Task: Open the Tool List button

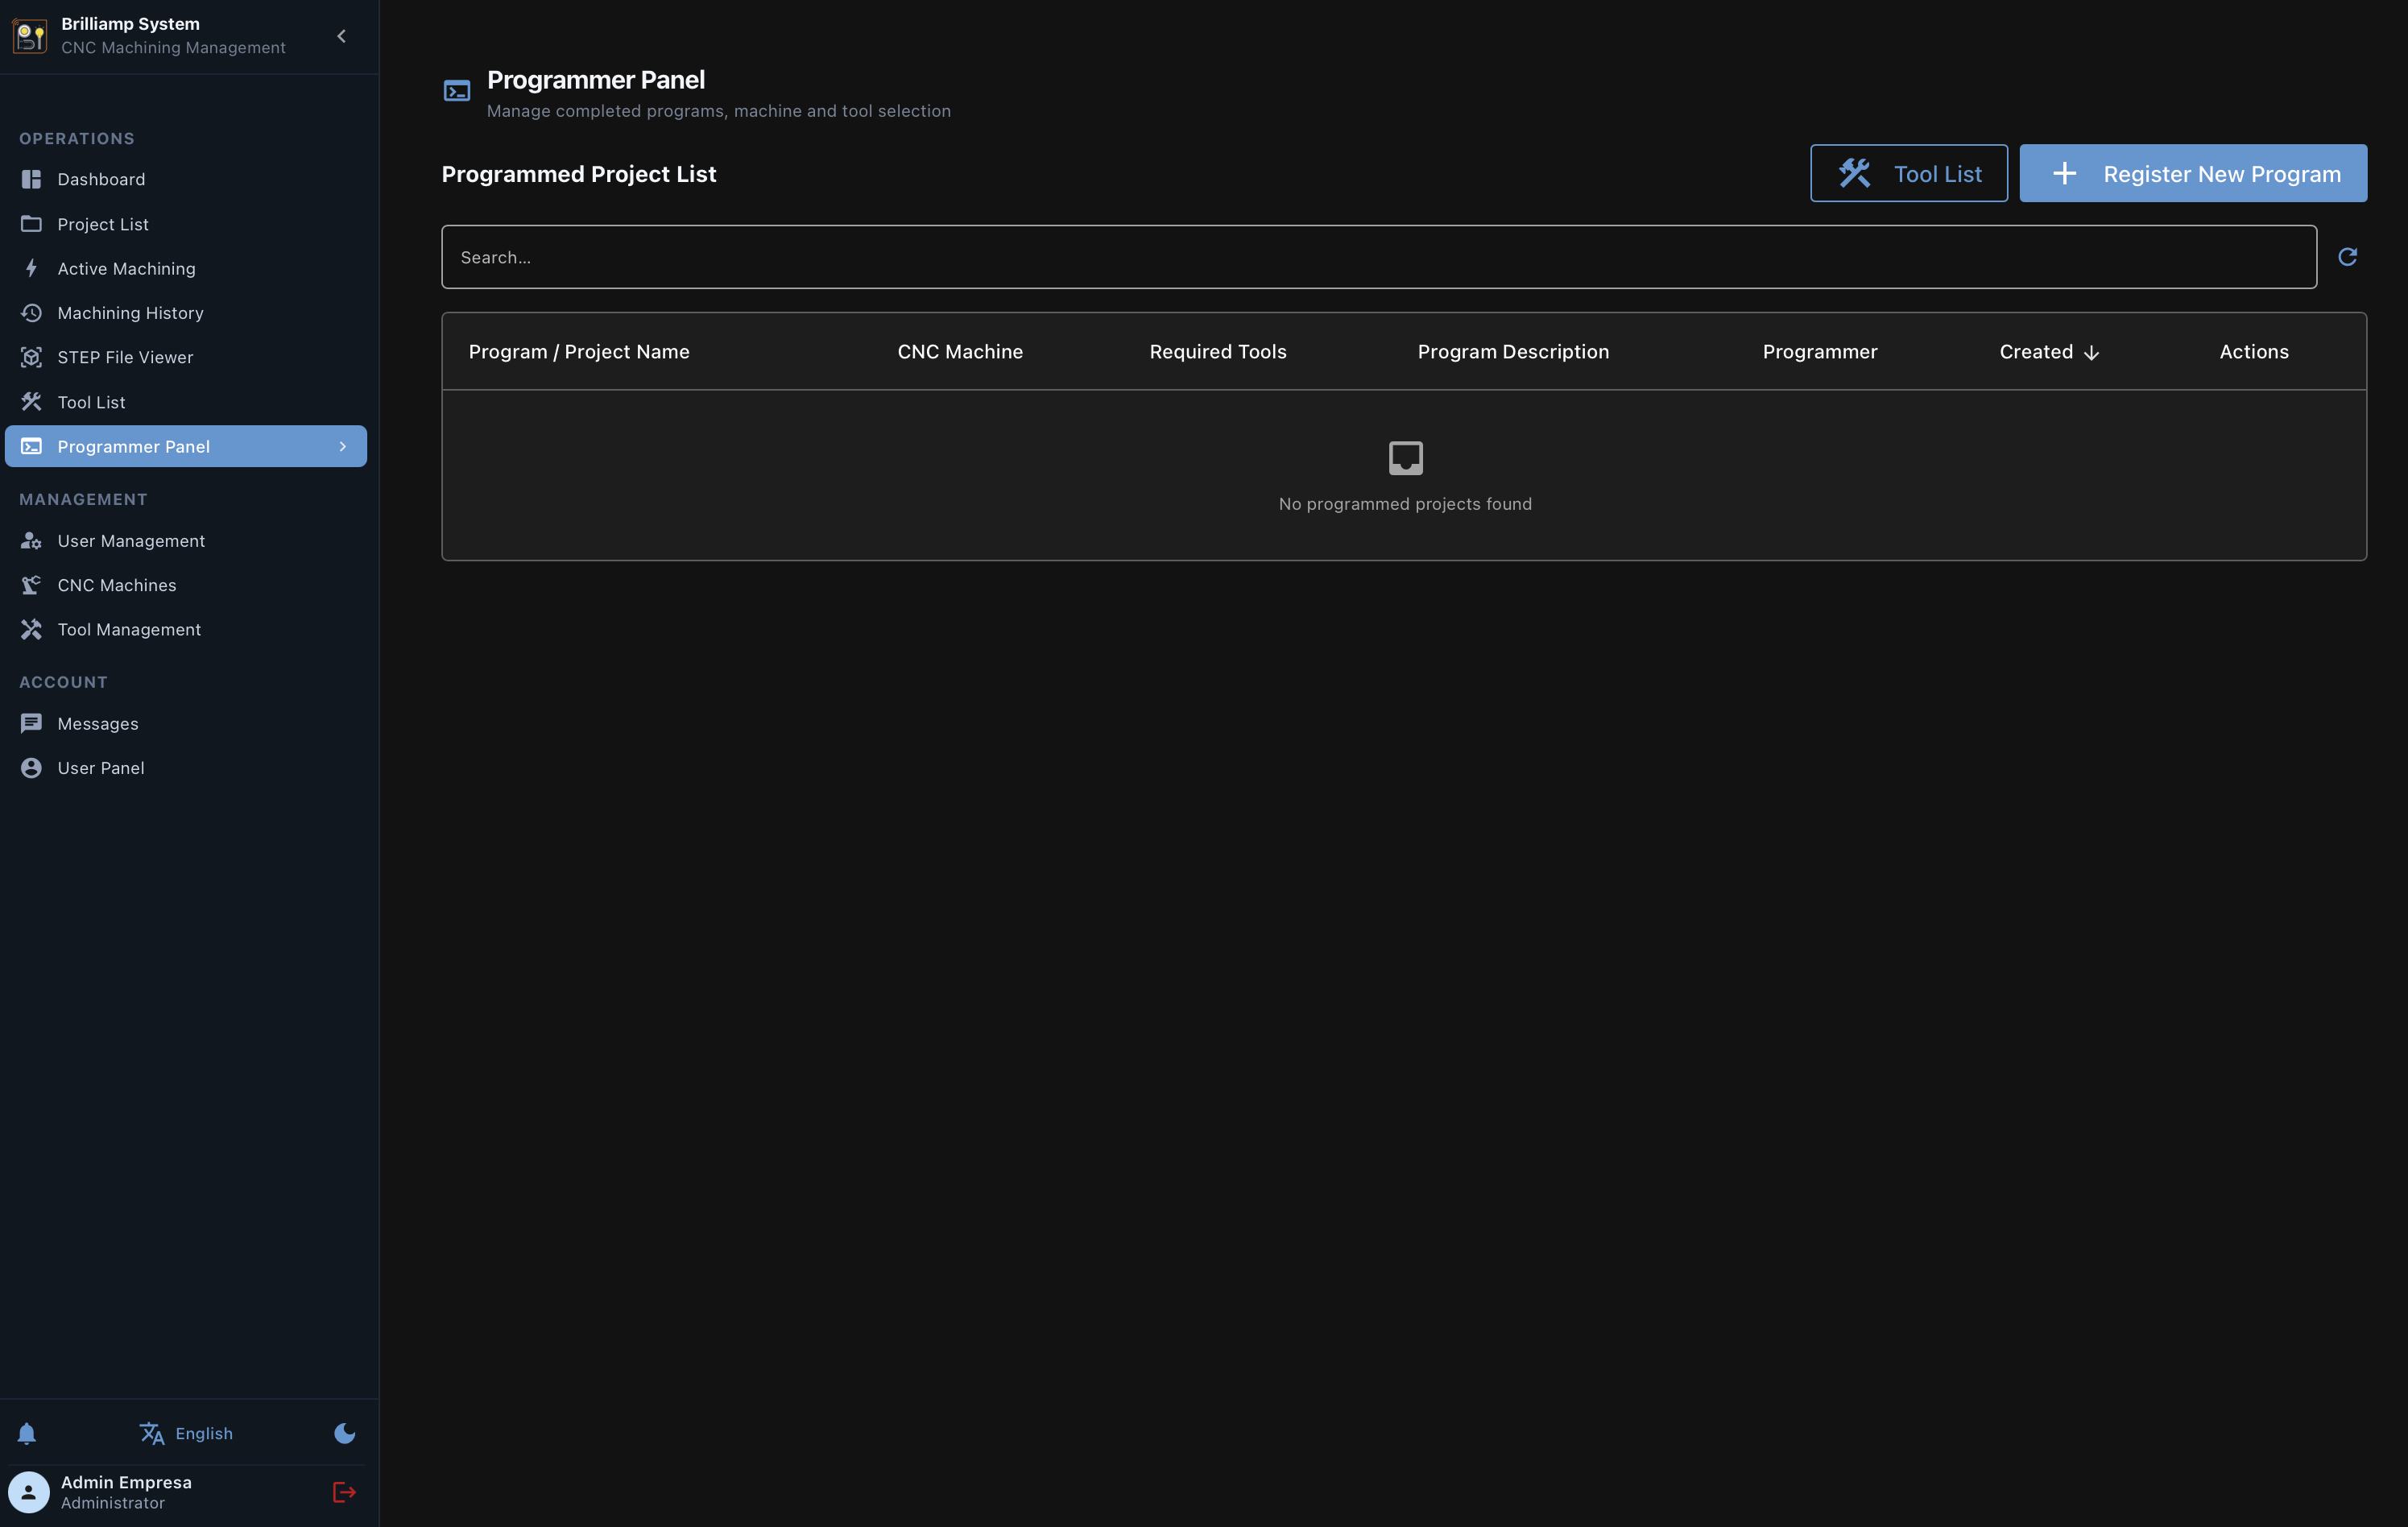Action: 1908,173
